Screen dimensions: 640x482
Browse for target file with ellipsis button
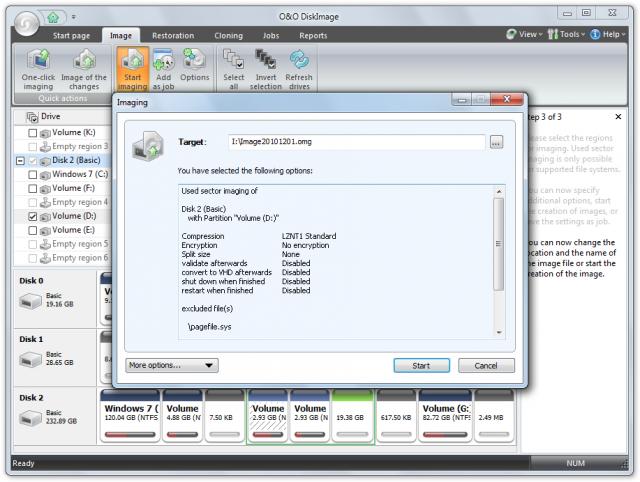click(496, 142)
